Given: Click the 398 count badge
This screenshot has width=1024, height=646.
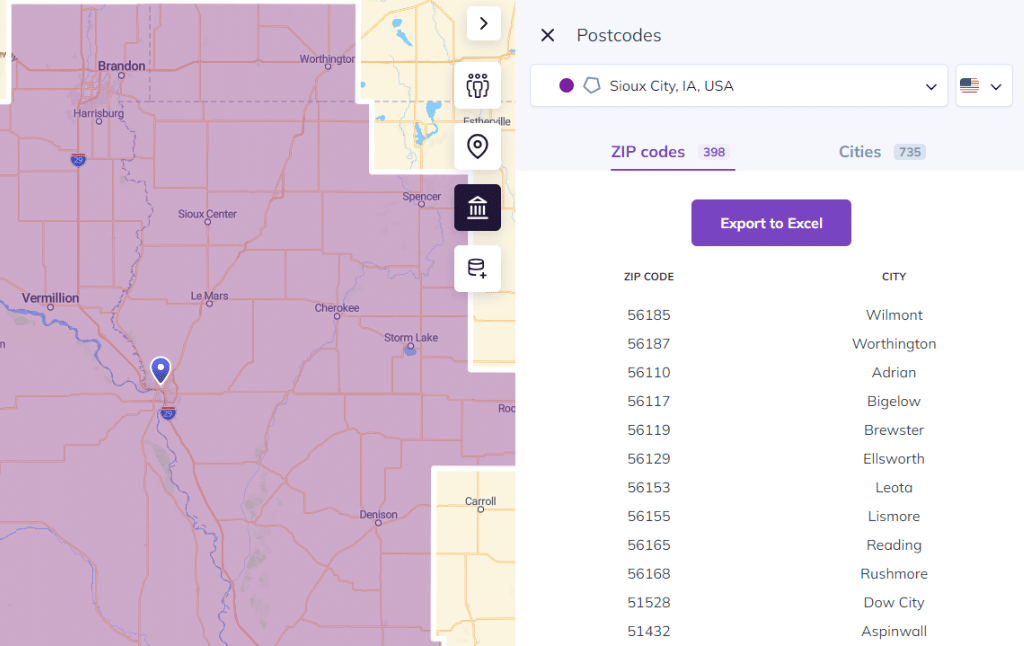Looking at the screenshot, I should point(714,152).
